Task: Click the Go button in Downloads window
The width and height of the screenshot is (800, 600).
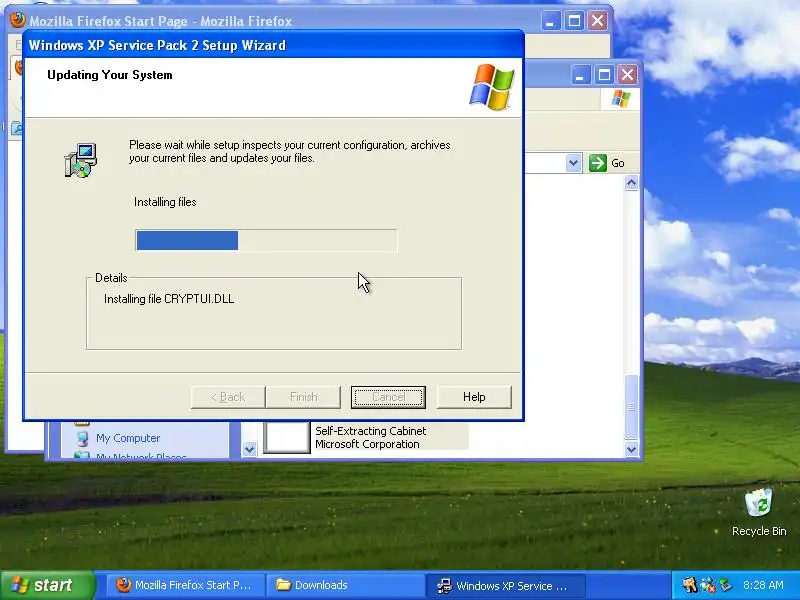Action: pyautogui.click(x=607, y=163)
